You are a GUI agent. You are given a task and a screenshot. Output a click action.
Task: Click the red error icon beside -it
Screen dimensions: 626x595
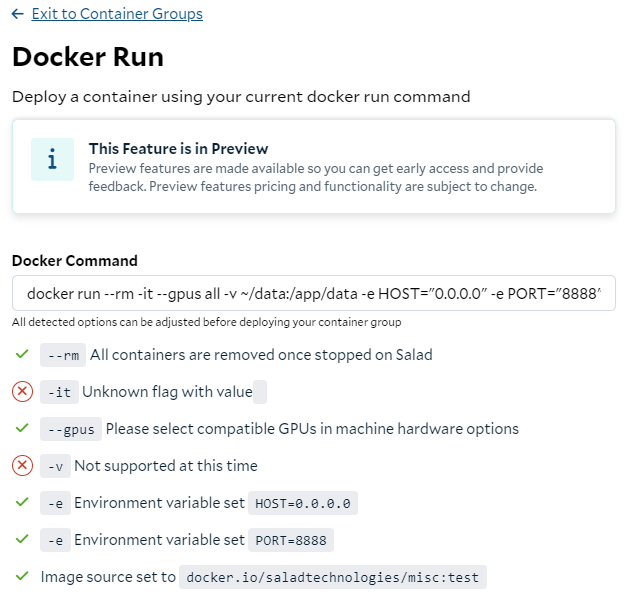click(x=22, y=391)
